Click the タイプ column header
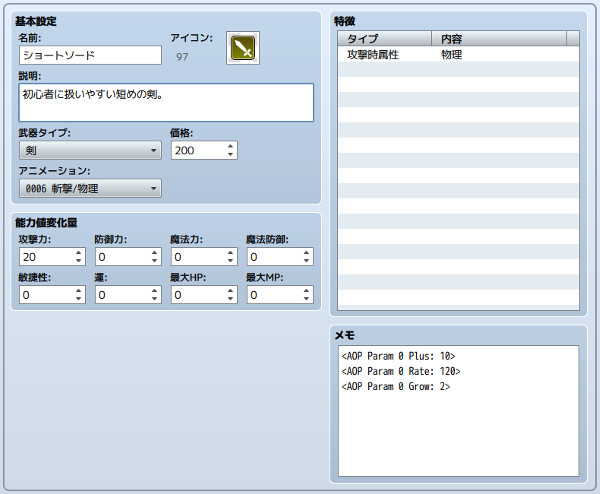Screen dimensions: 600x494 385,39
